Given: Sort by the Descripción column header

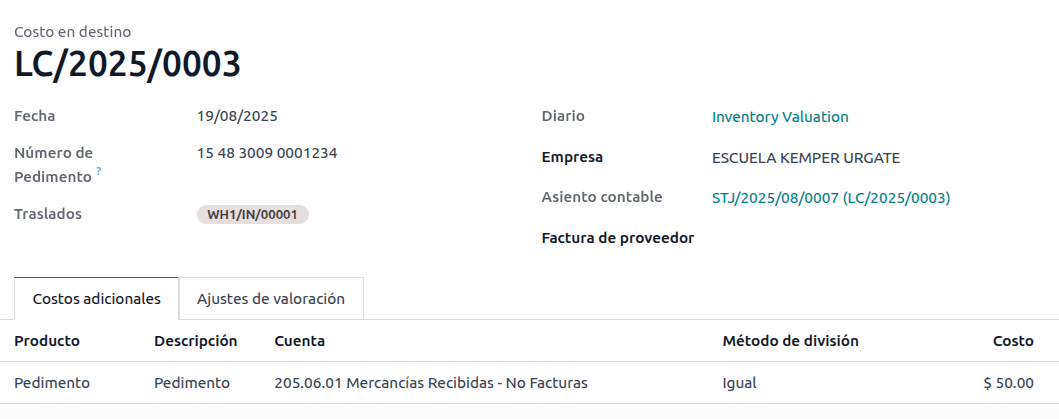Looking at the screenshot, I should pos(195,341).
